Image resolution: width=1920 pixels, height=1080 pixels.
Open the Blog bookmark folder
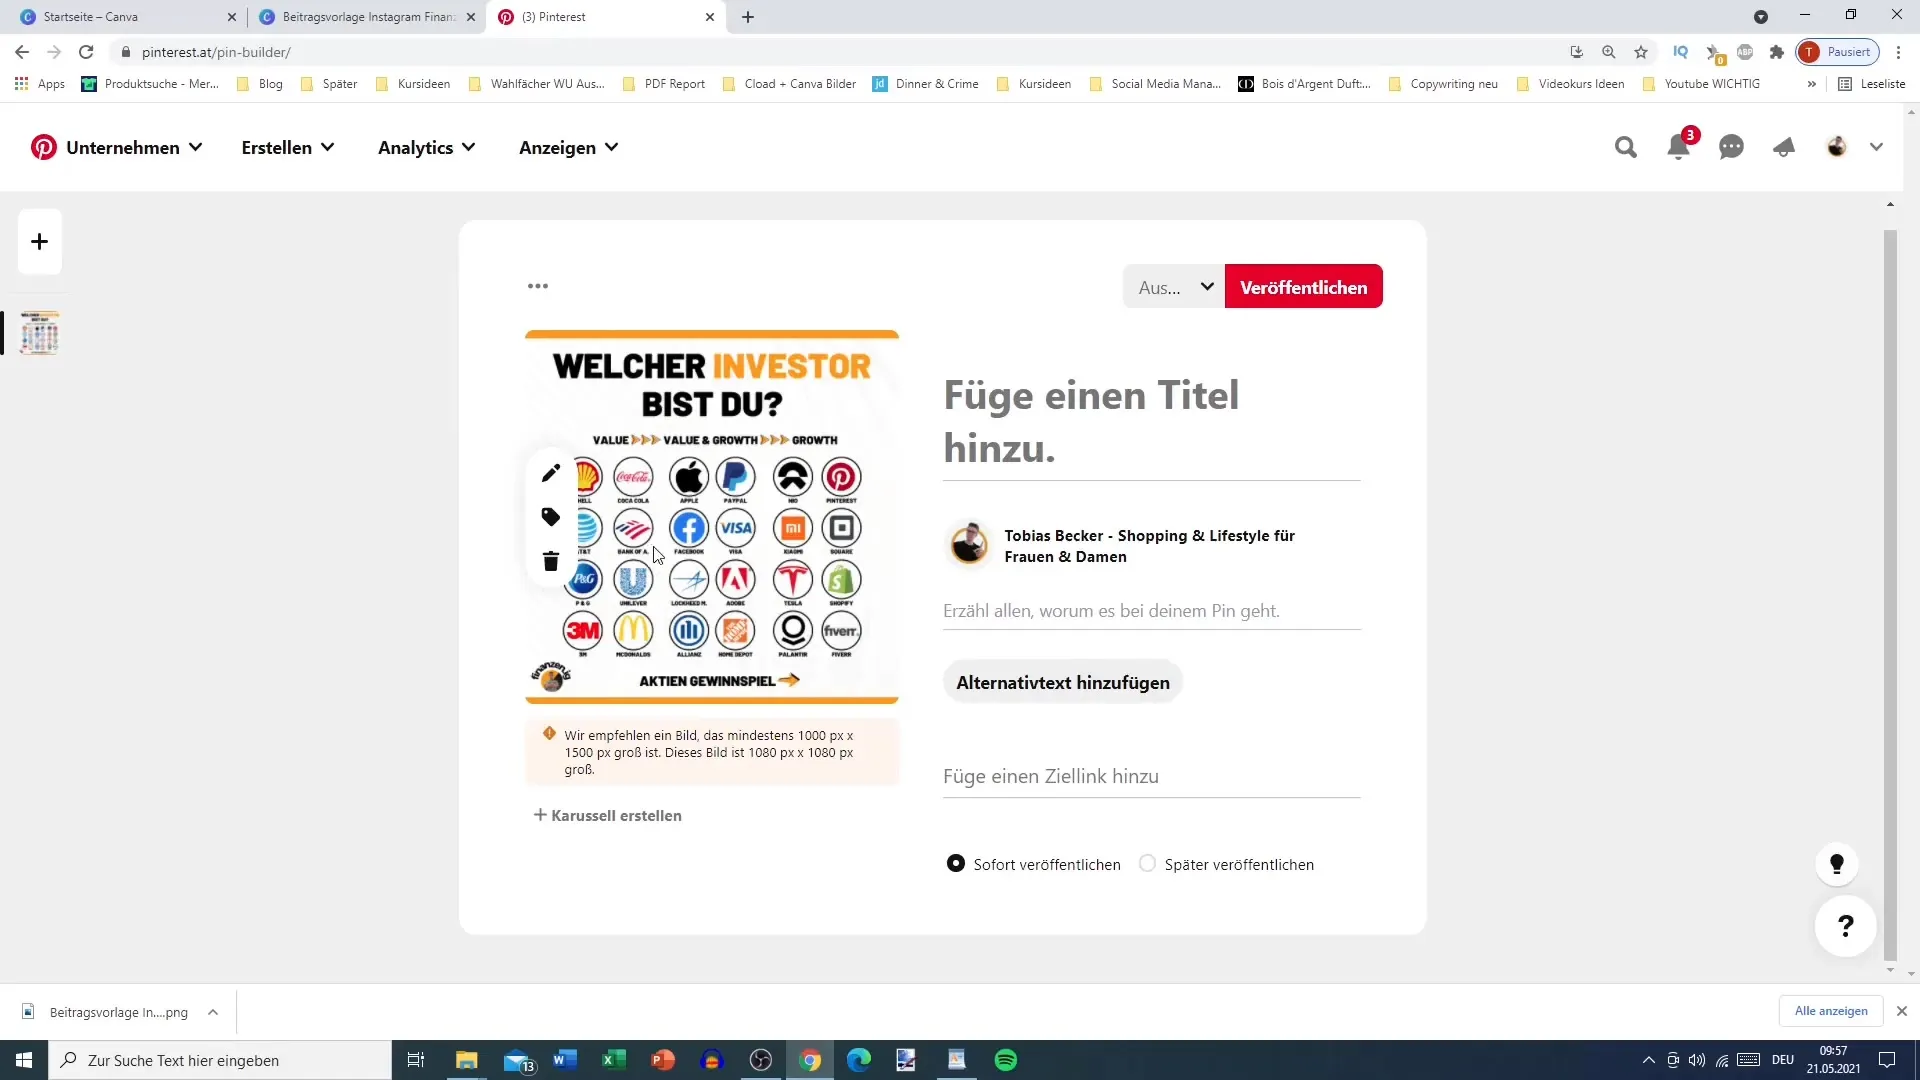[x=260, y=84]
